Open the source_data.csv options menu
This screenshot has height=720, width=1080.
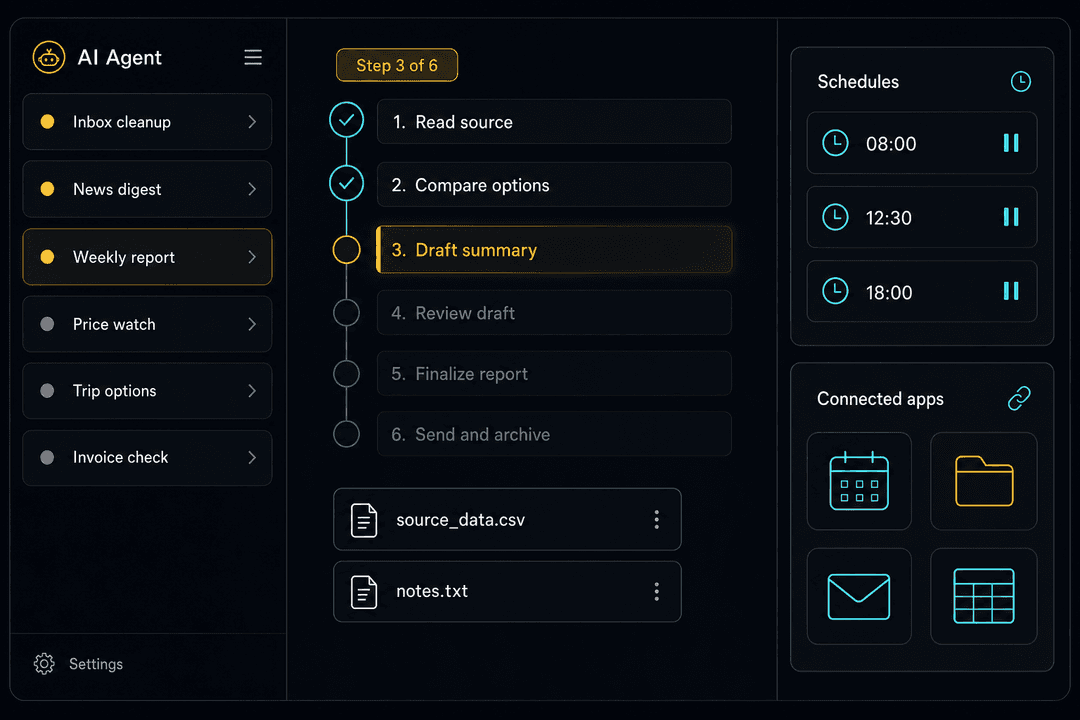(656, 520)
